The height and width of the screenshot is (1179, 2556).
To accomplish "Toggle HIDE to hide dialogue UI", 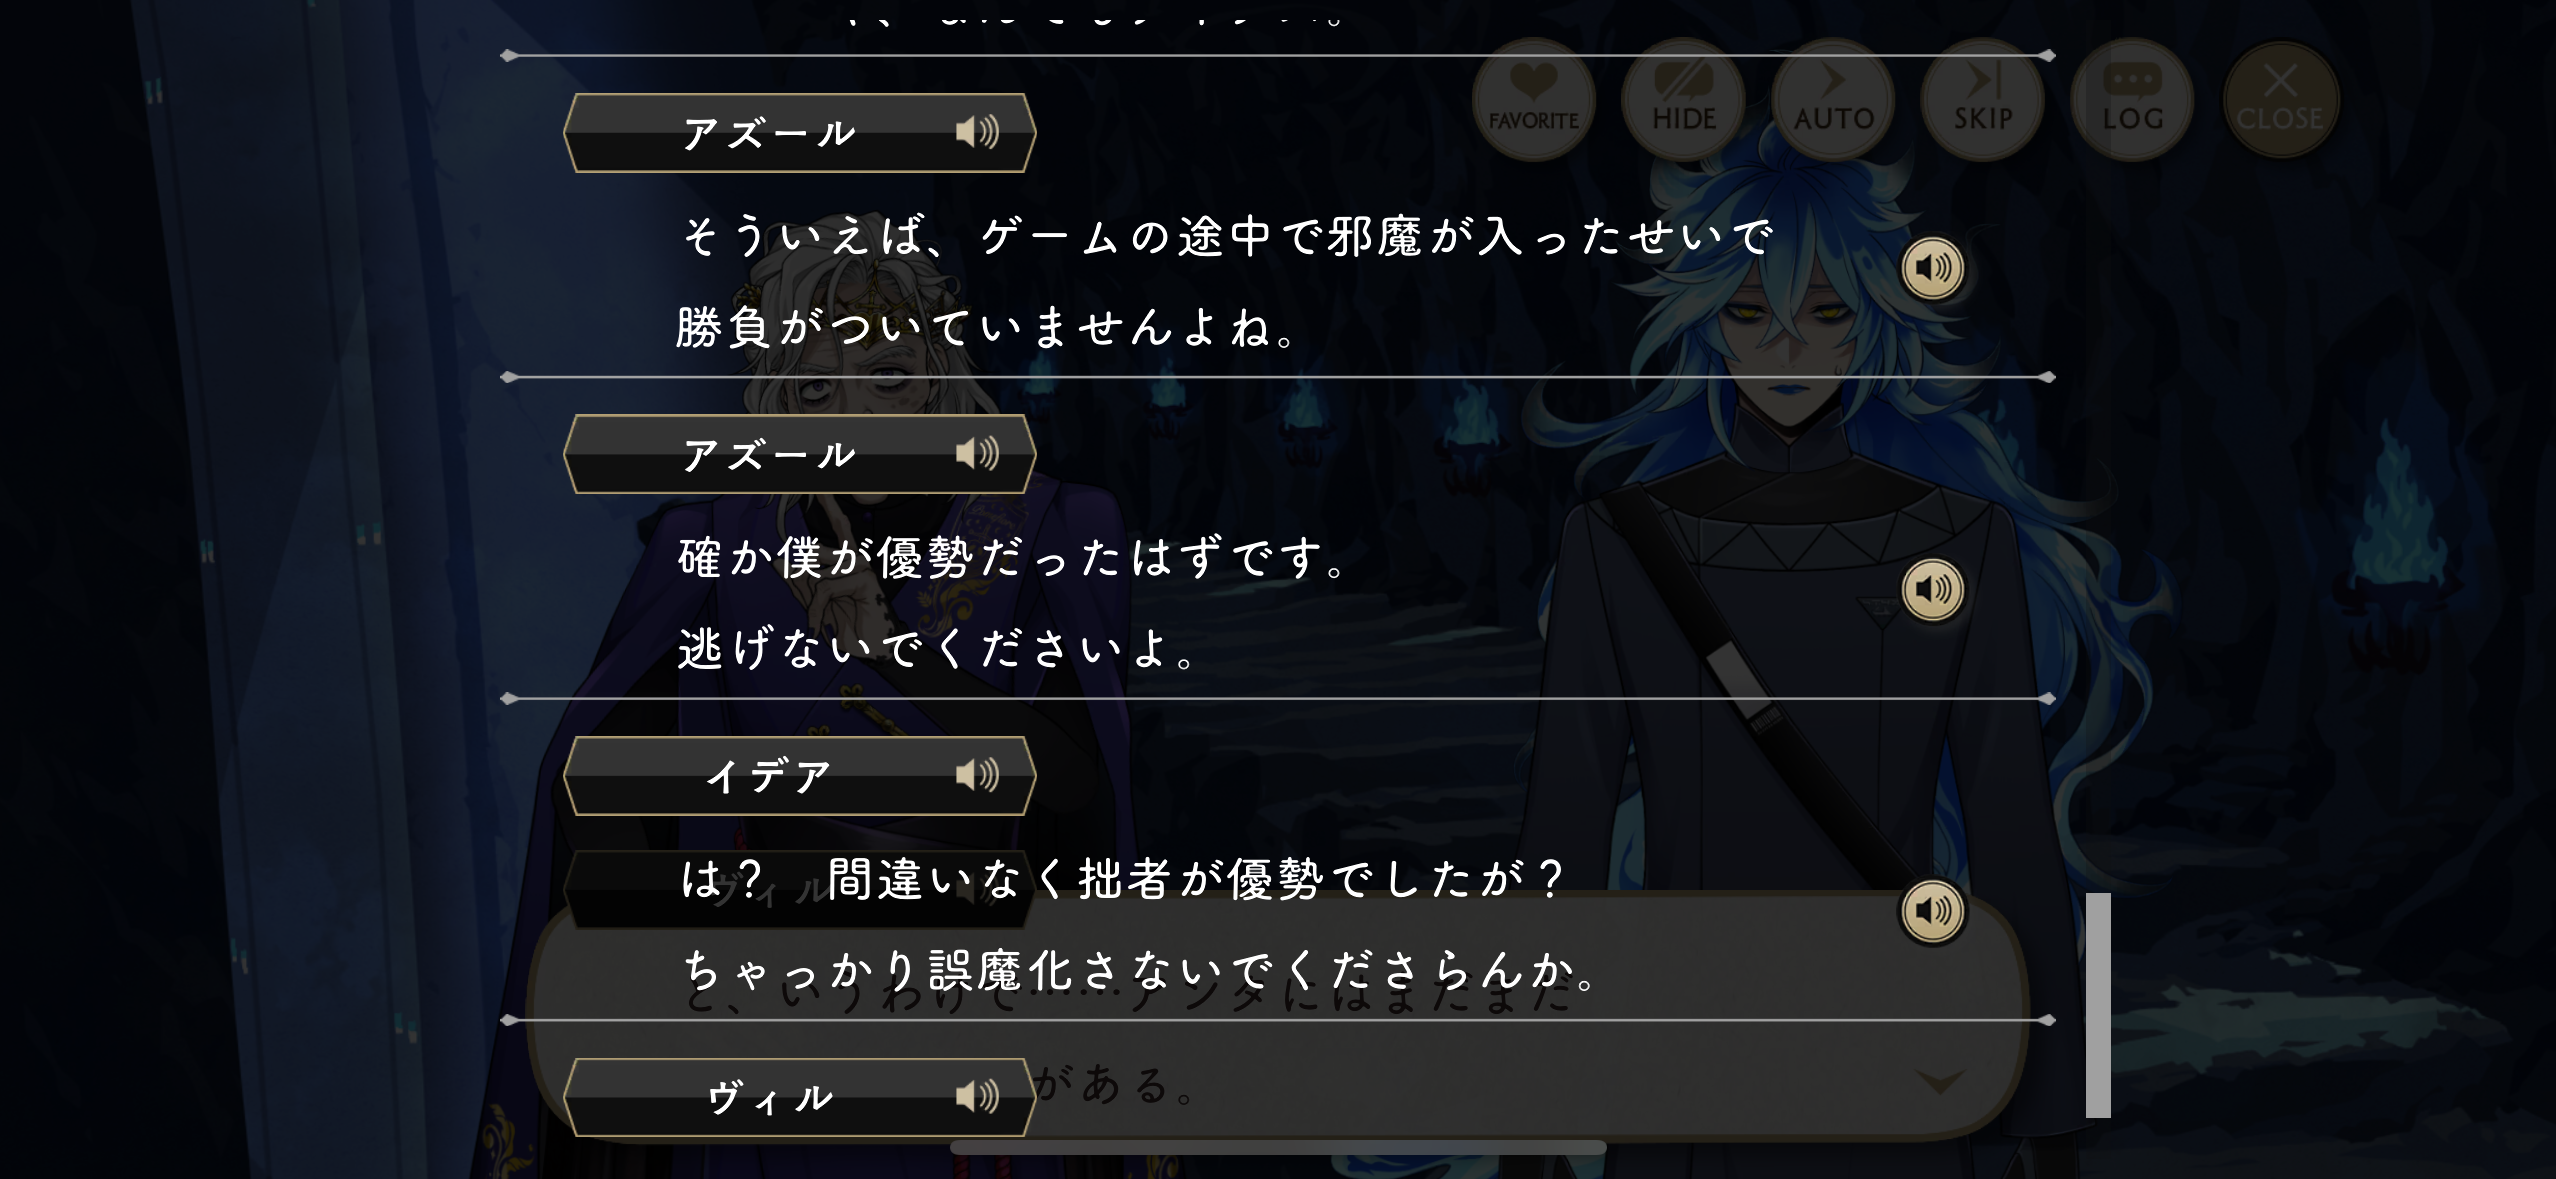I will coord(1684,99).
